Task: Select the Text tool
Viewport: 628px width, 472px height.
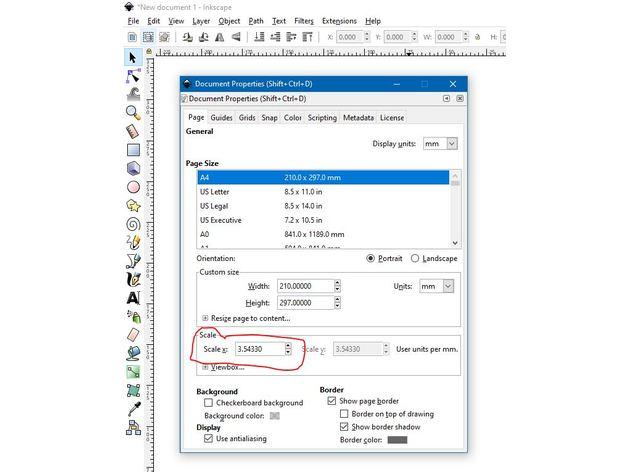Action: (x=133, y=297)
